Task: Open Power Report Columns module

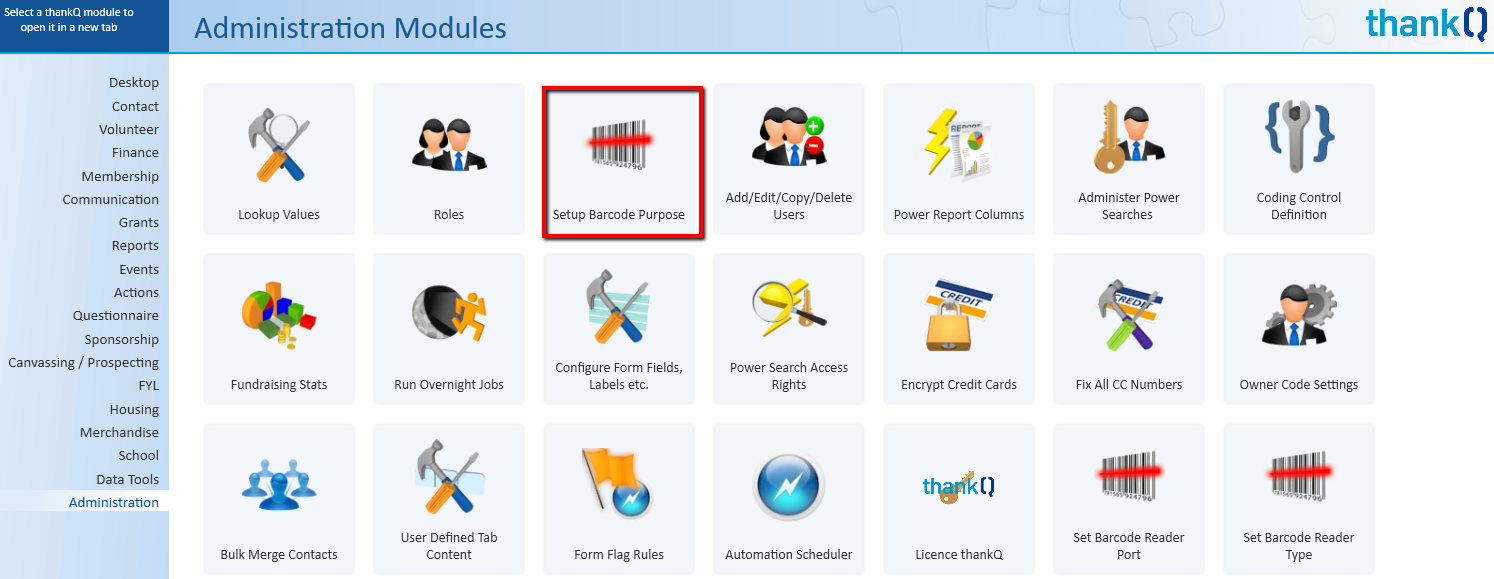Action: [x=959, y=159]
